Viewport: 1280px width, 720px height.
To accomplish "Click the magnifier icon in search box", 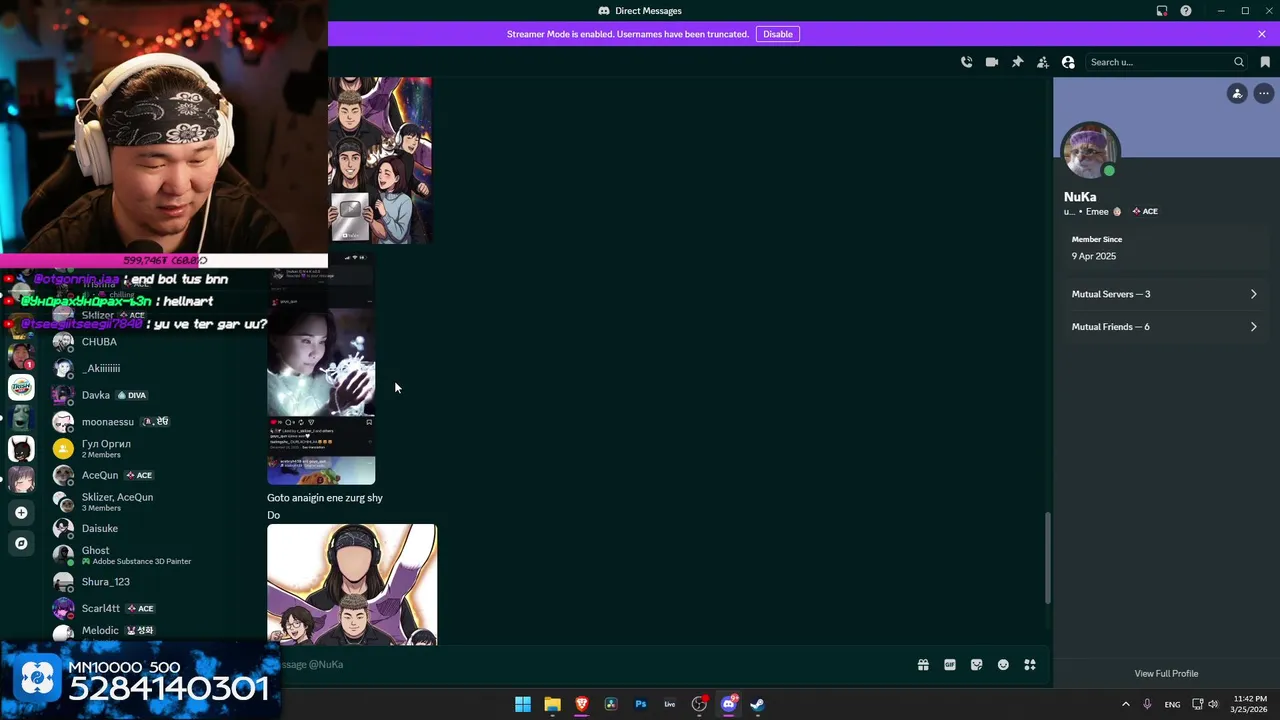I will coord(1239,62).
